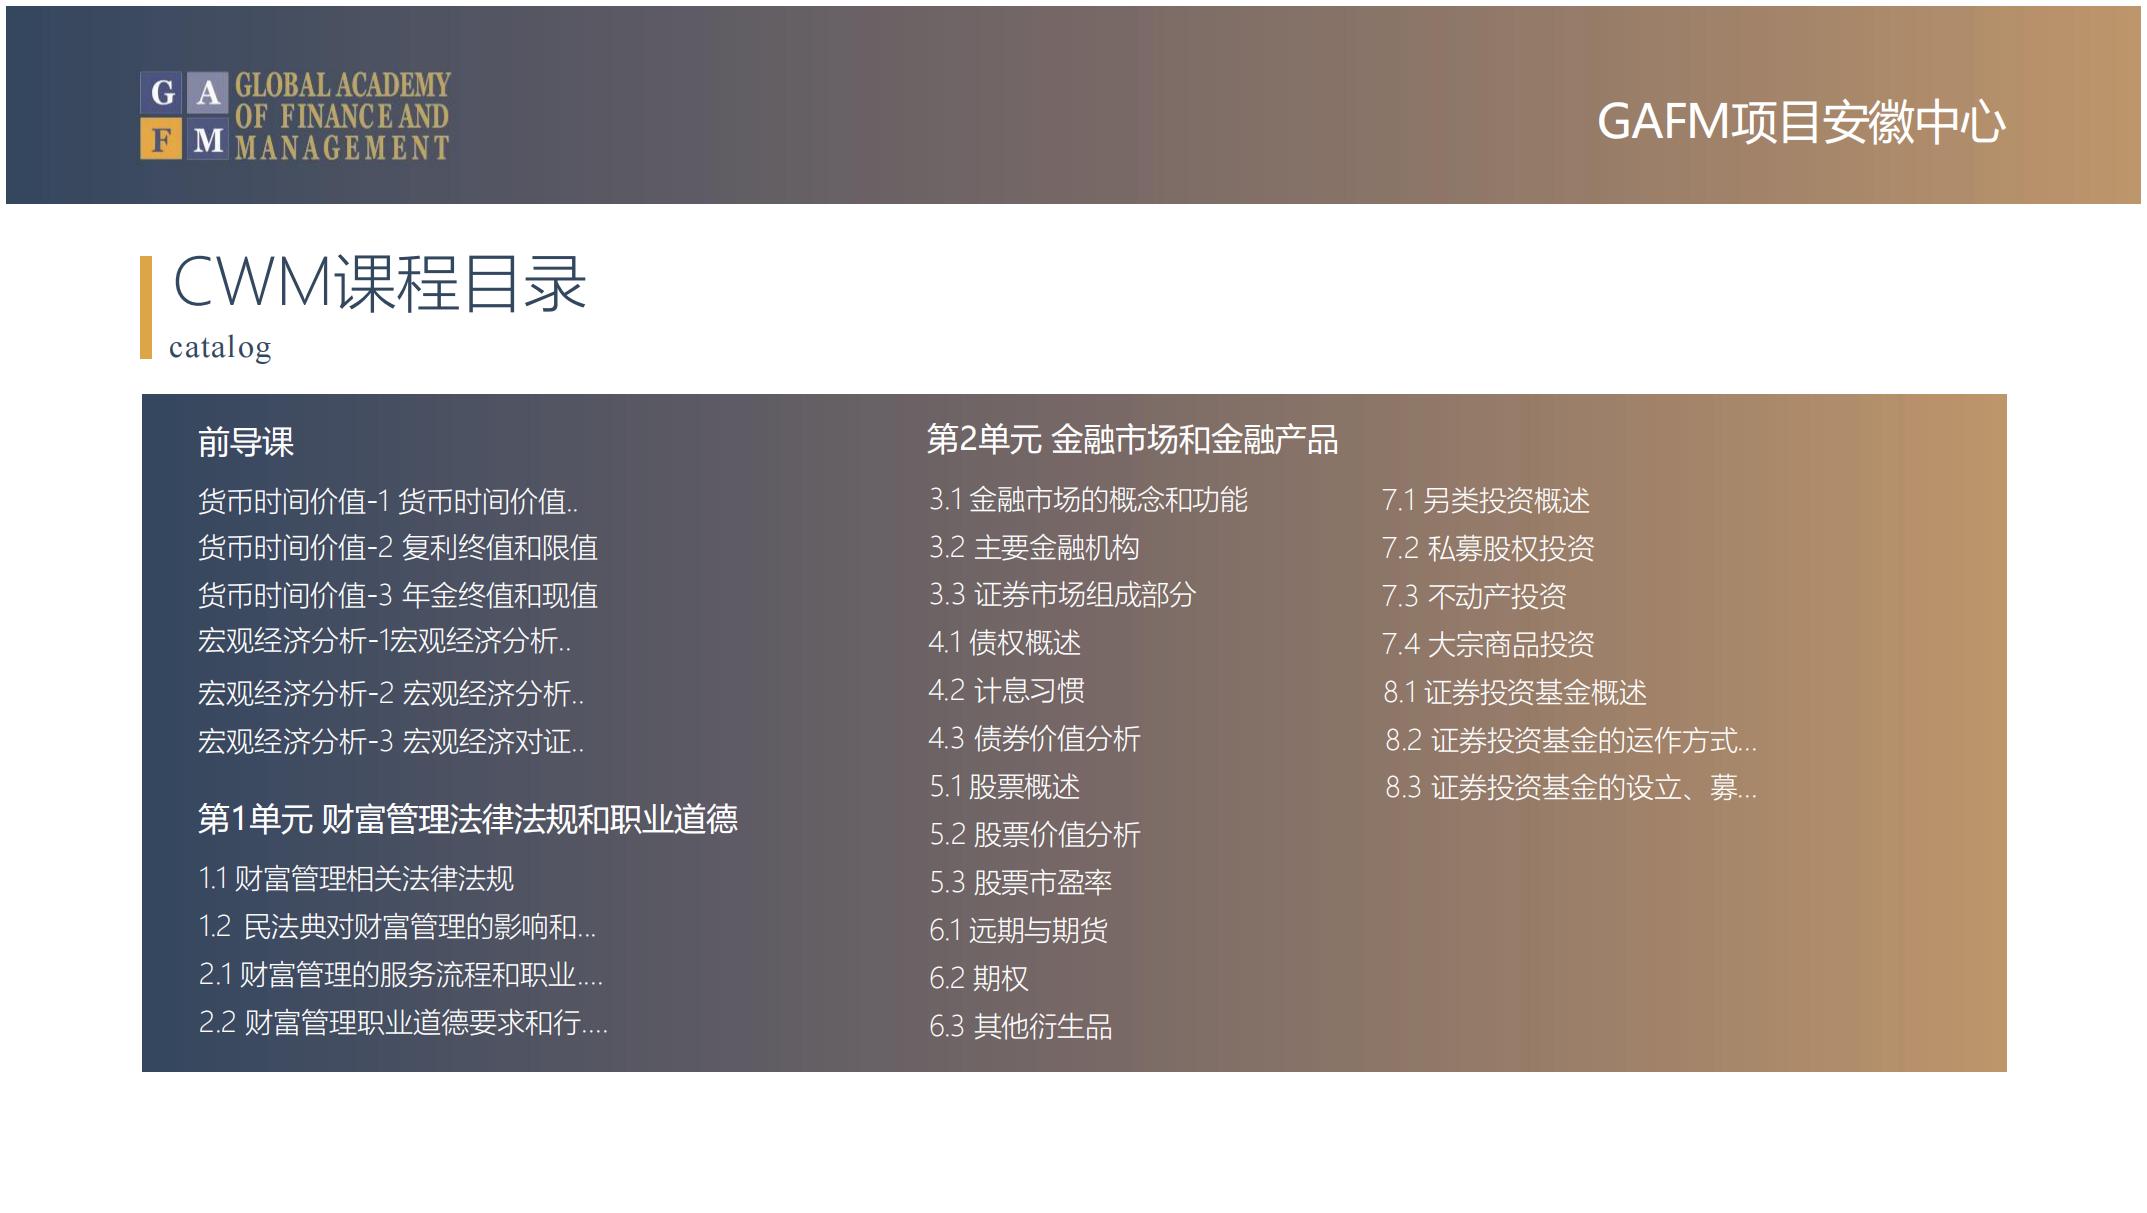
Task: Select 第2单元 金融市场和金融产品 heading
Action: click(1132, 440)
